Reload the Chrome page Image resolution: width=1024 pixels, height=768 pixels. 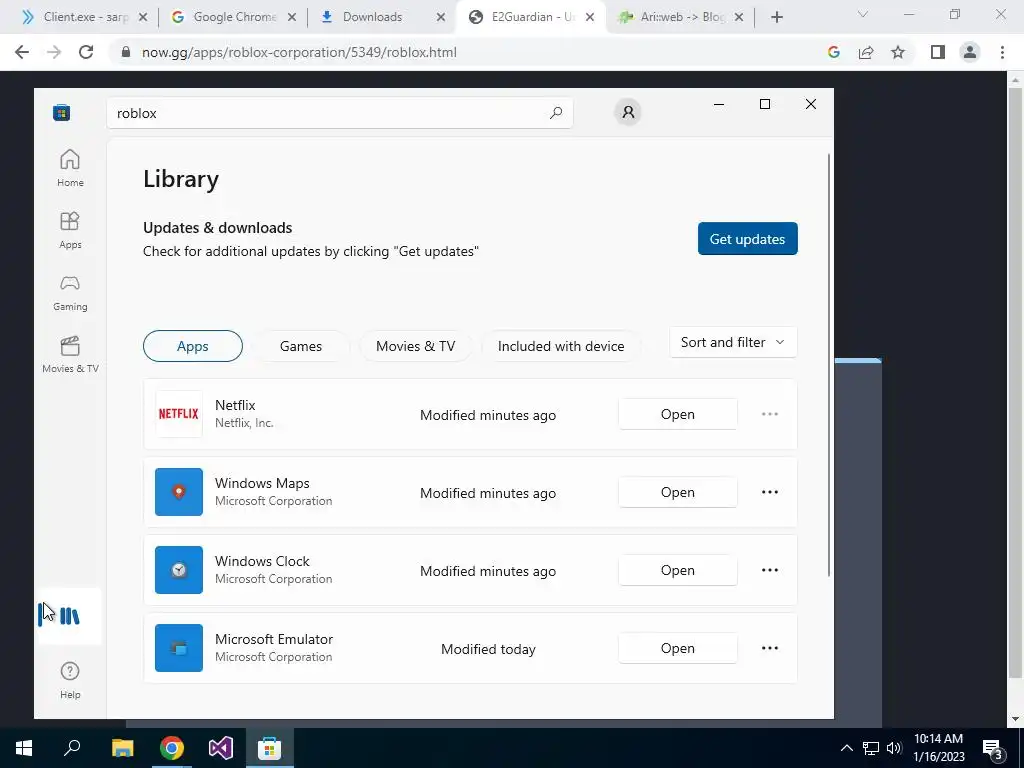pyautogui.click(x=86, y=52)
